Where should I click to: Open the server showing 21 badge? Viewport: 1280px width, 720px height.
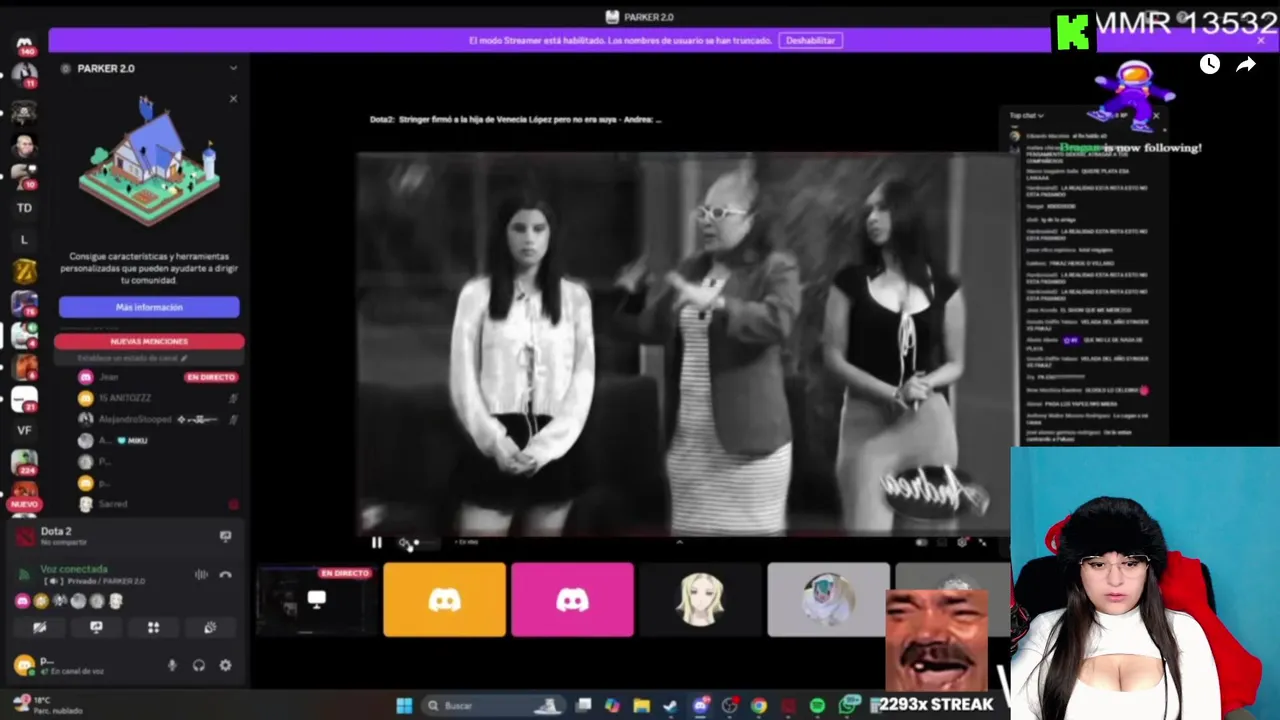pyautogui.click(x=24, y=399)
